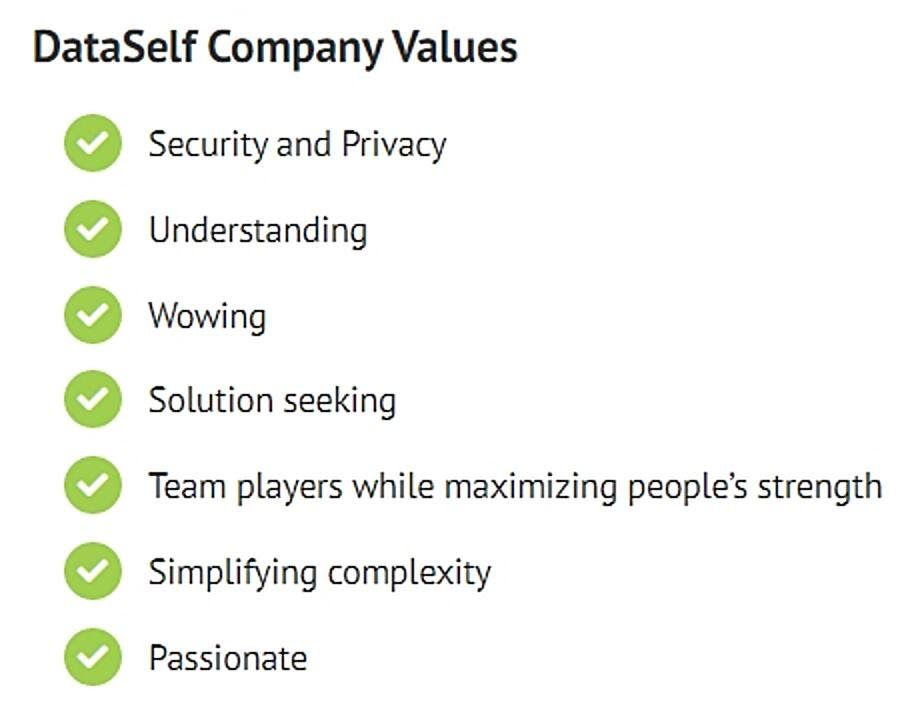Click the Understanding list item text
Image resolution: width=910 pixels, height=712 pixels.
pos(258,232)
